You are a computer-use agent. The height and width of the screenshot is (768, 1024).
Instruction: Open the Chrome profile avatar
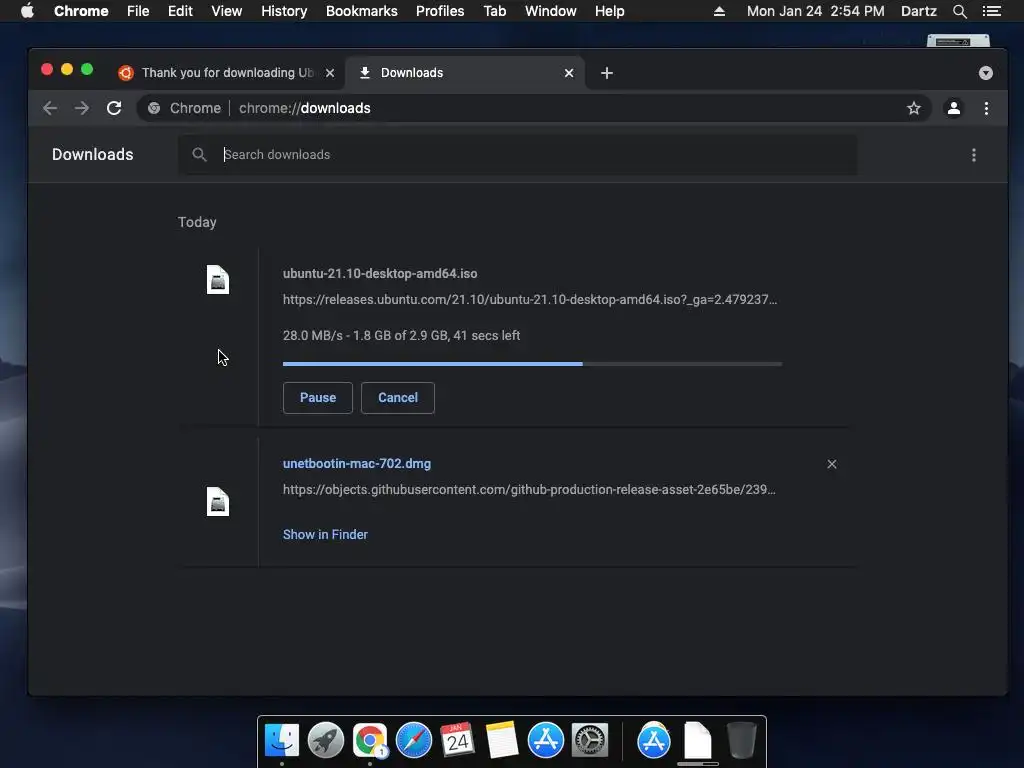953,108
